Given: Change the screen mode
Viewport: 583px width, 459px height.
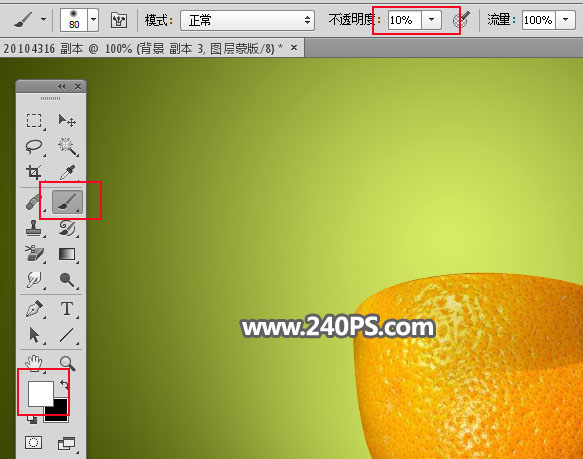Looking at the screenshot, I should tap(67, 443).
